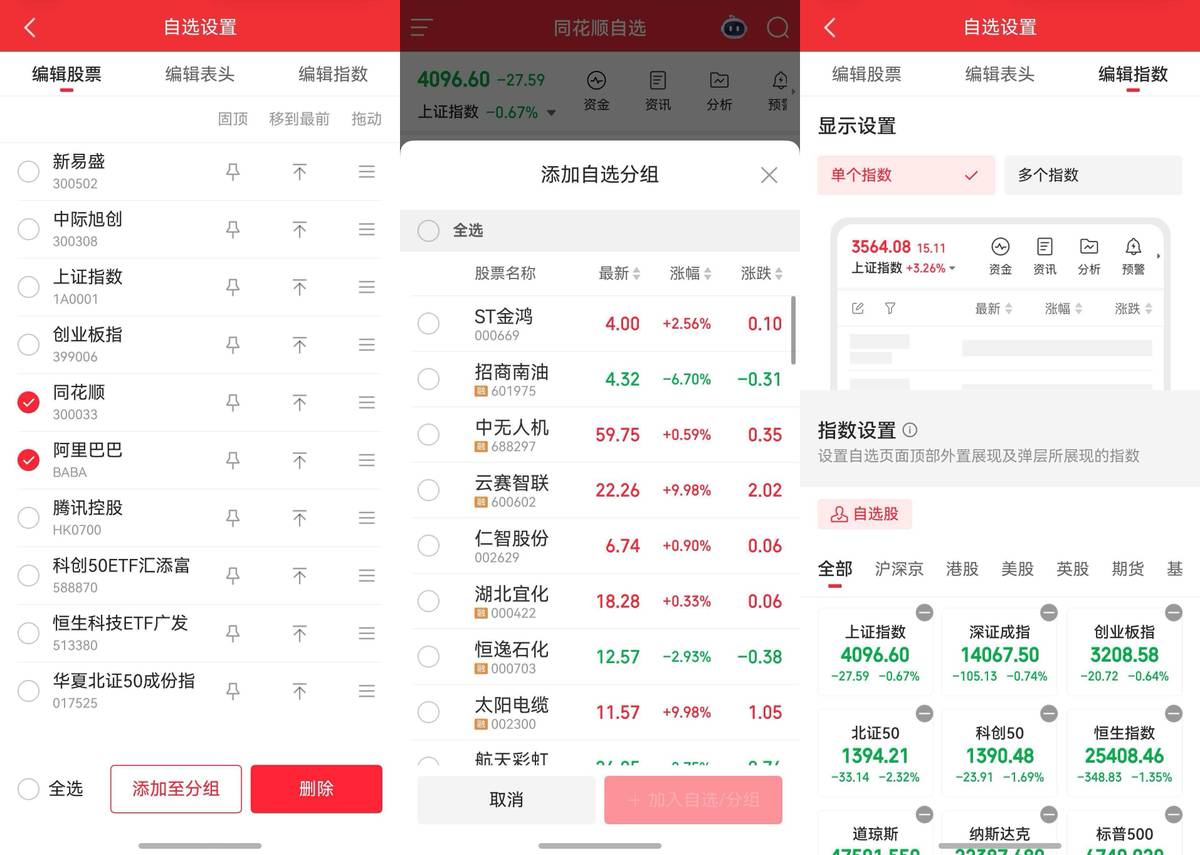Select 沪深京 index category tab
Image resolution: width=1200 pixels, height=855 pixels.
tap(899, 569)
